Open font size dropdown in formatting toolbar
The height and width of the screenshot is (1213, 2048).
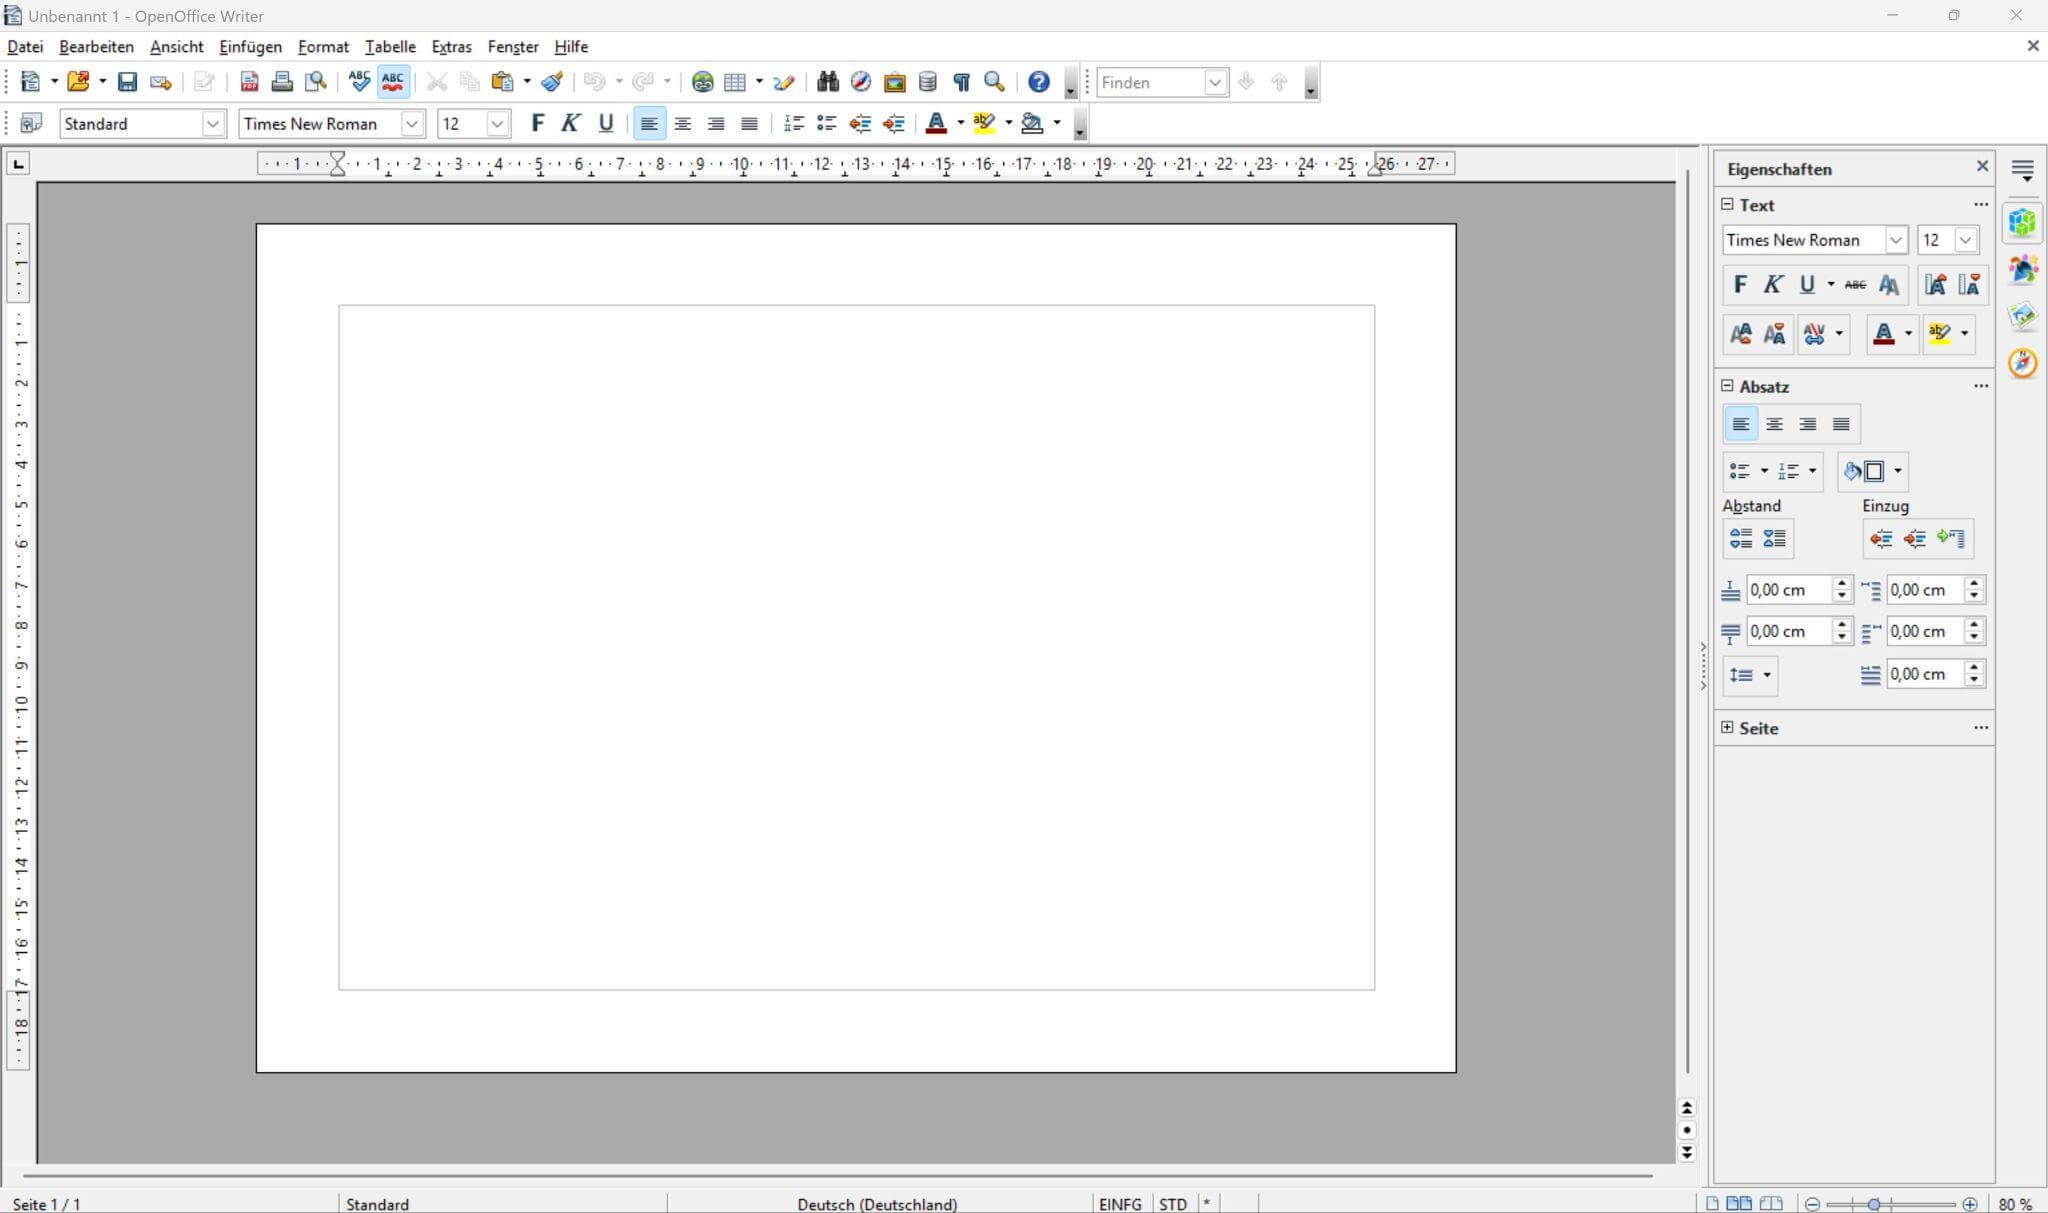pyautogui.click(x=497, y=123)
